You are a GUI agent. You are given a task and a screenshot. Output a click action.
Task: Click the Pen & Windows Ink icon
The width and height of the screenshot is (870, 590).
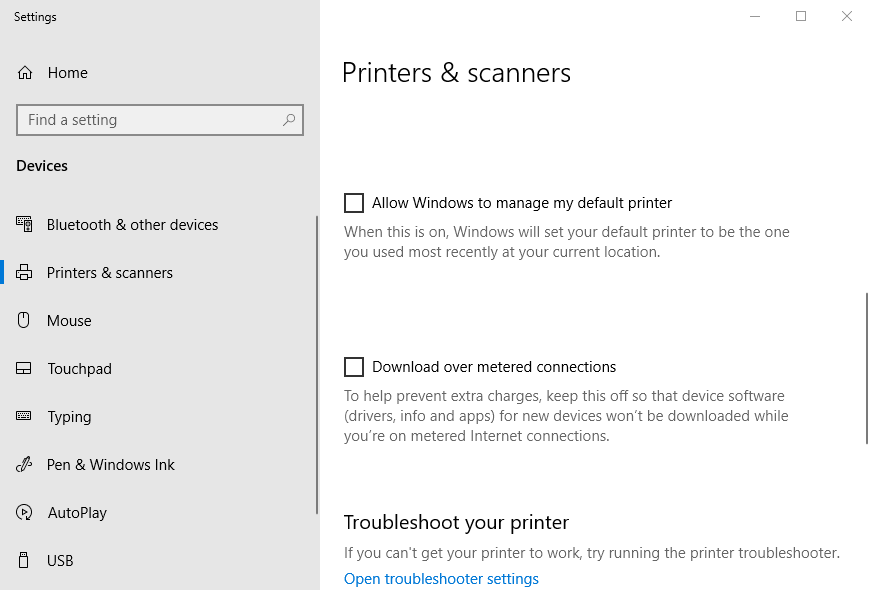(x=24, y=464)
